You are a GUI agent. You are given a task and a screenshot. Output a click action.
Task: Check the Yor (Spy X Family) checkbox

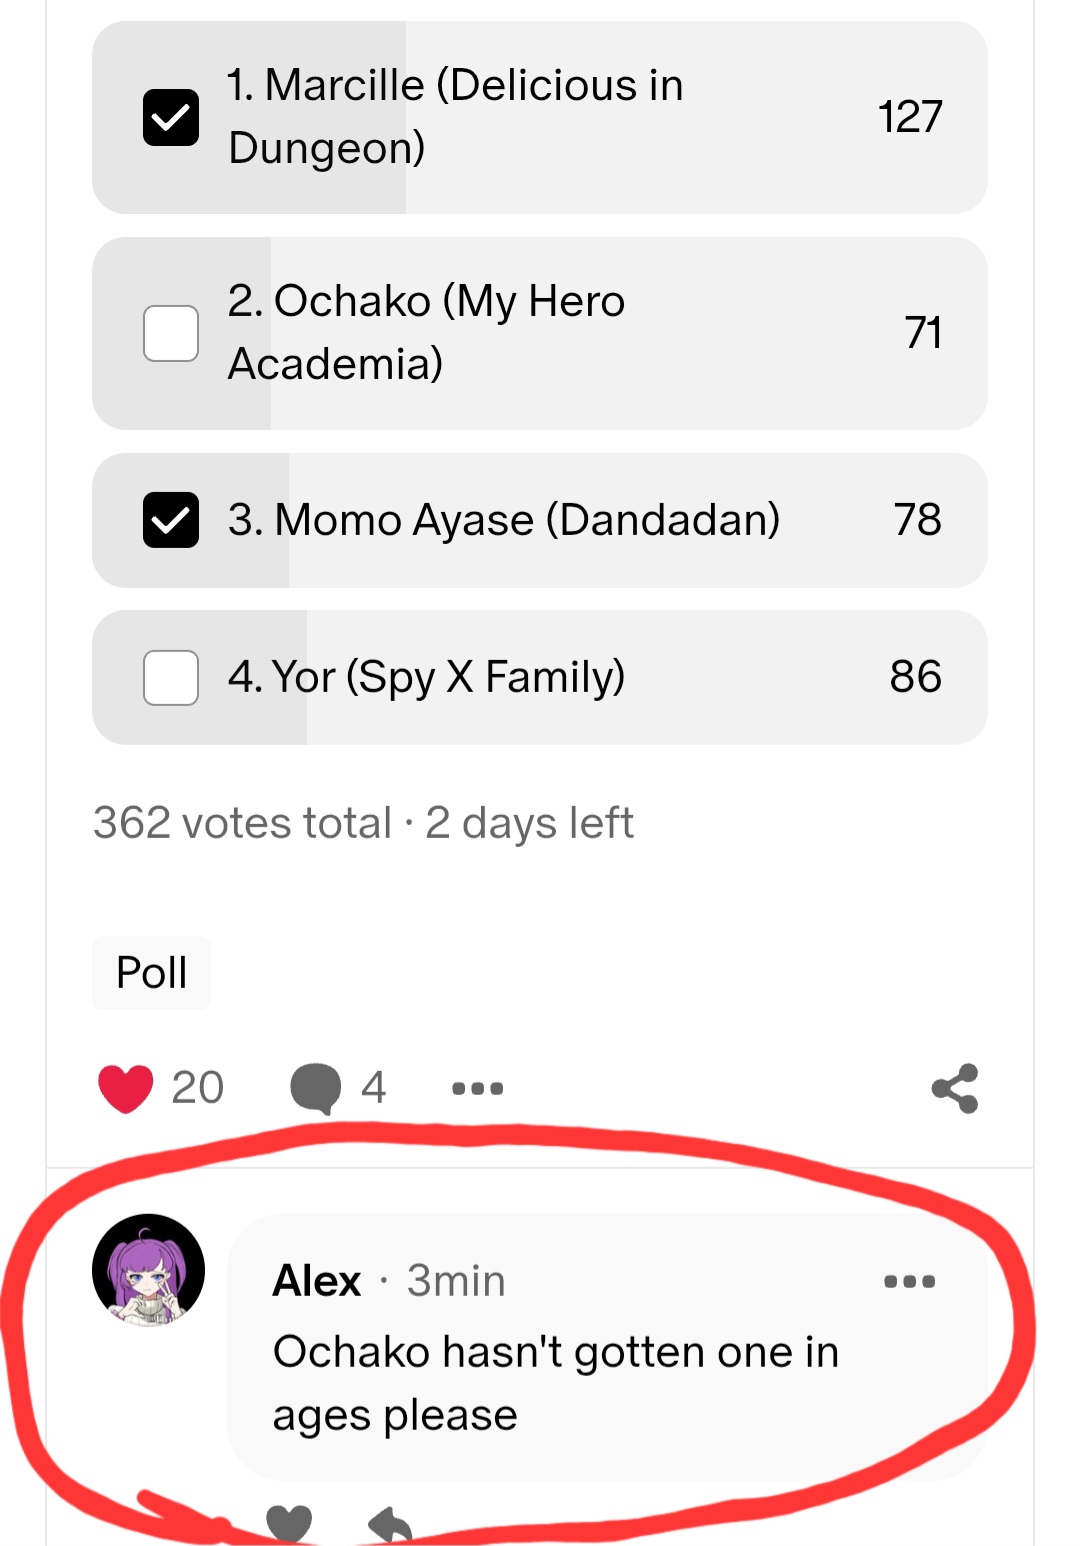(x=171, y=677)
